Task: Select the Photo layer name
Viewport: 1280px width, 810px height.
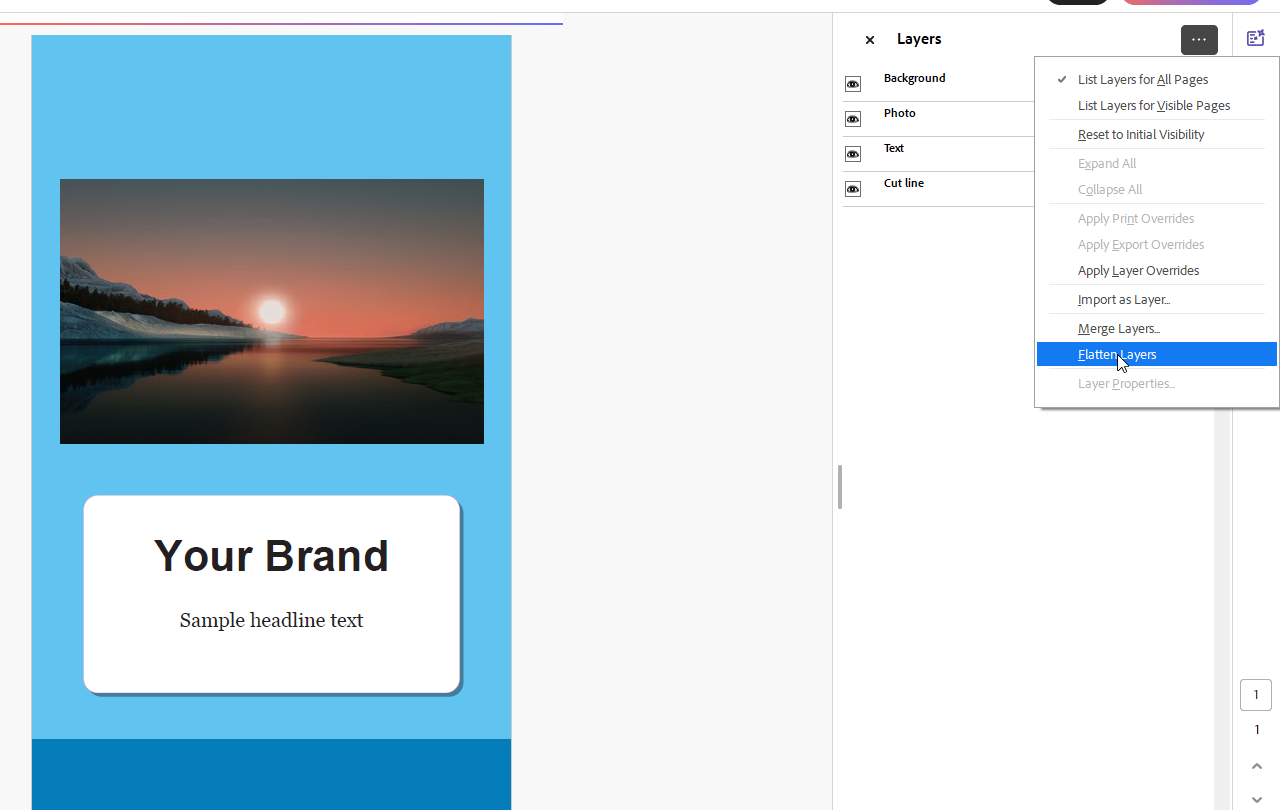Action: pos(899,113)
